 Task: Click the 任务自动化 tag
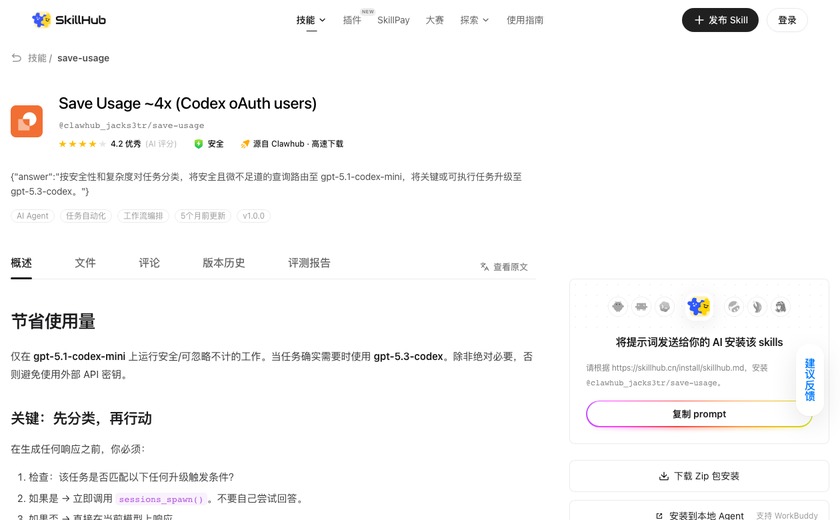click(86, 216)
